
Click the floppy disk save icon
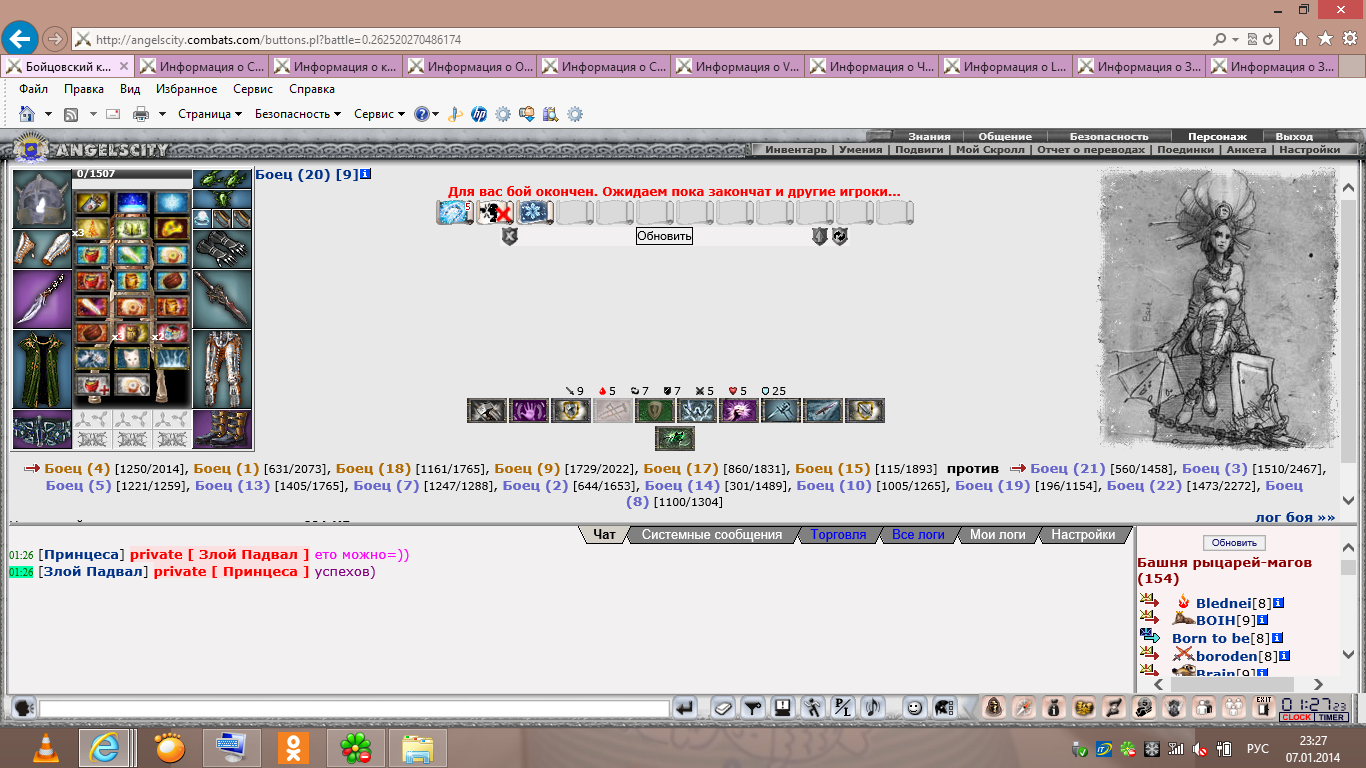(x=783, y=708)
